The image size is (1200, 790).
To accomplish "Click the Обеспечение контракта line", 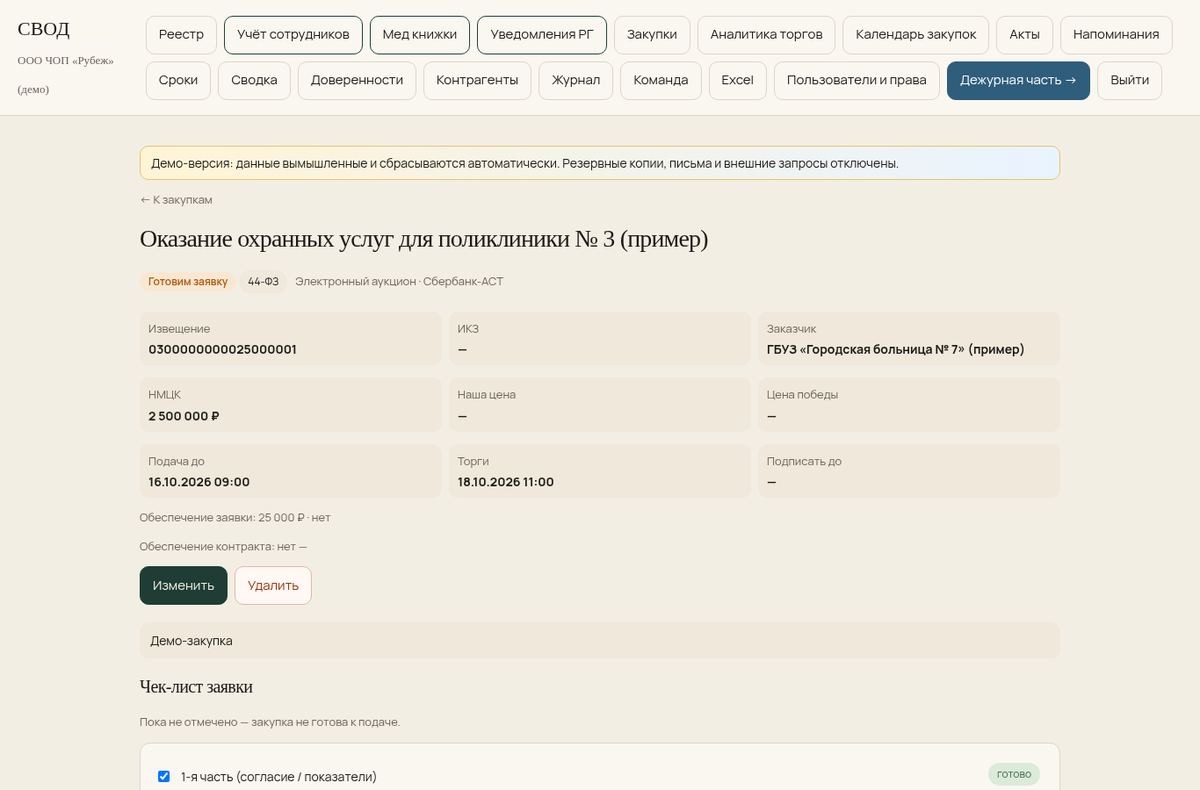I will [x=223, y=547].
